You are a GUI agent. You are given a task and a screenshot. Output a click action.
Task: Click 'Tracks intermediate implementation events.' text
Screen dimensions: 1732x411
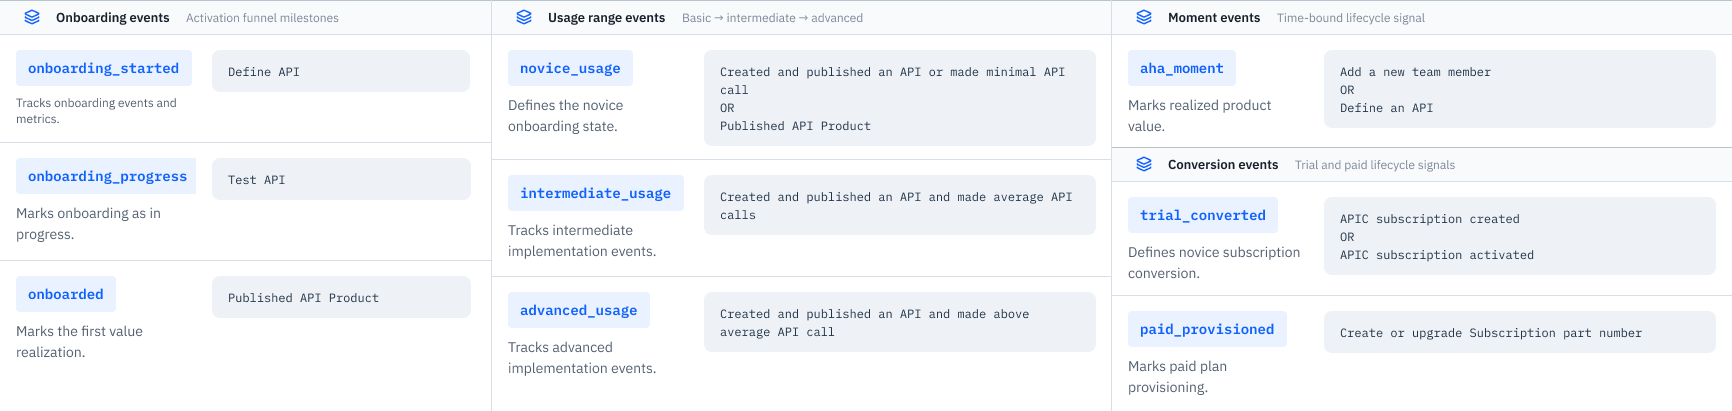pyautogui.click(x=582, y=241)
